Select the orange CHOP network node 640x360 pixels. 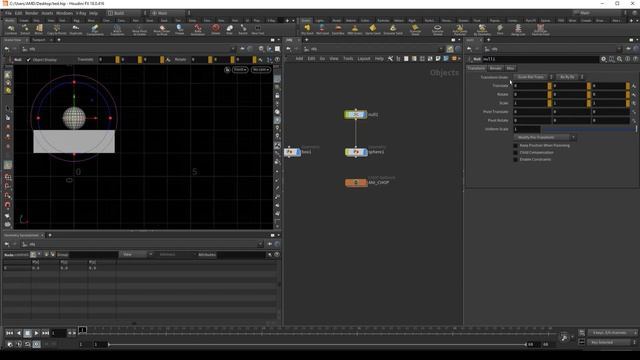point(356,182)
